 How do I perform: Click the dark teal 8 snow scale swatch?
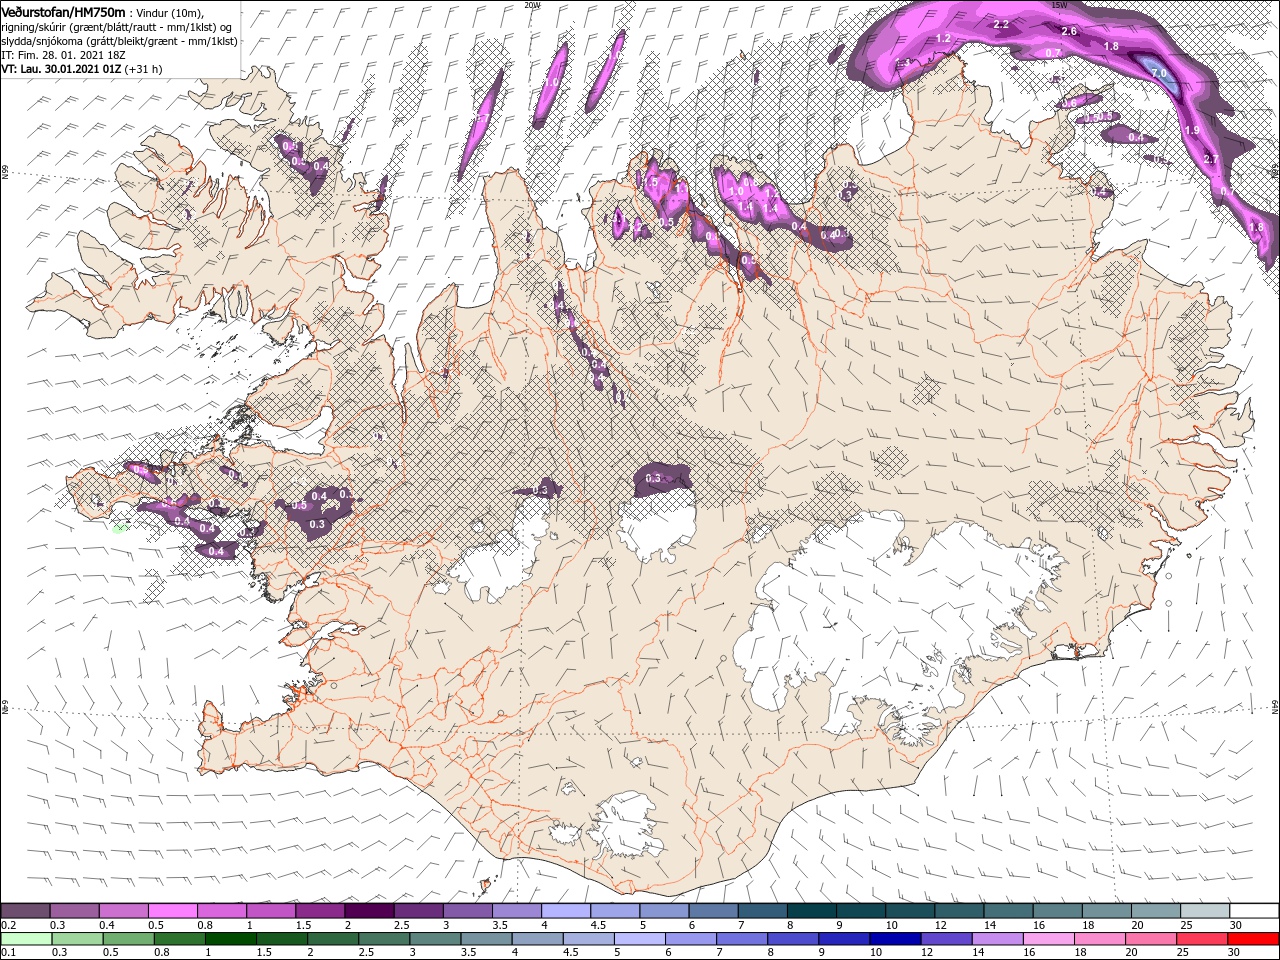812,911
